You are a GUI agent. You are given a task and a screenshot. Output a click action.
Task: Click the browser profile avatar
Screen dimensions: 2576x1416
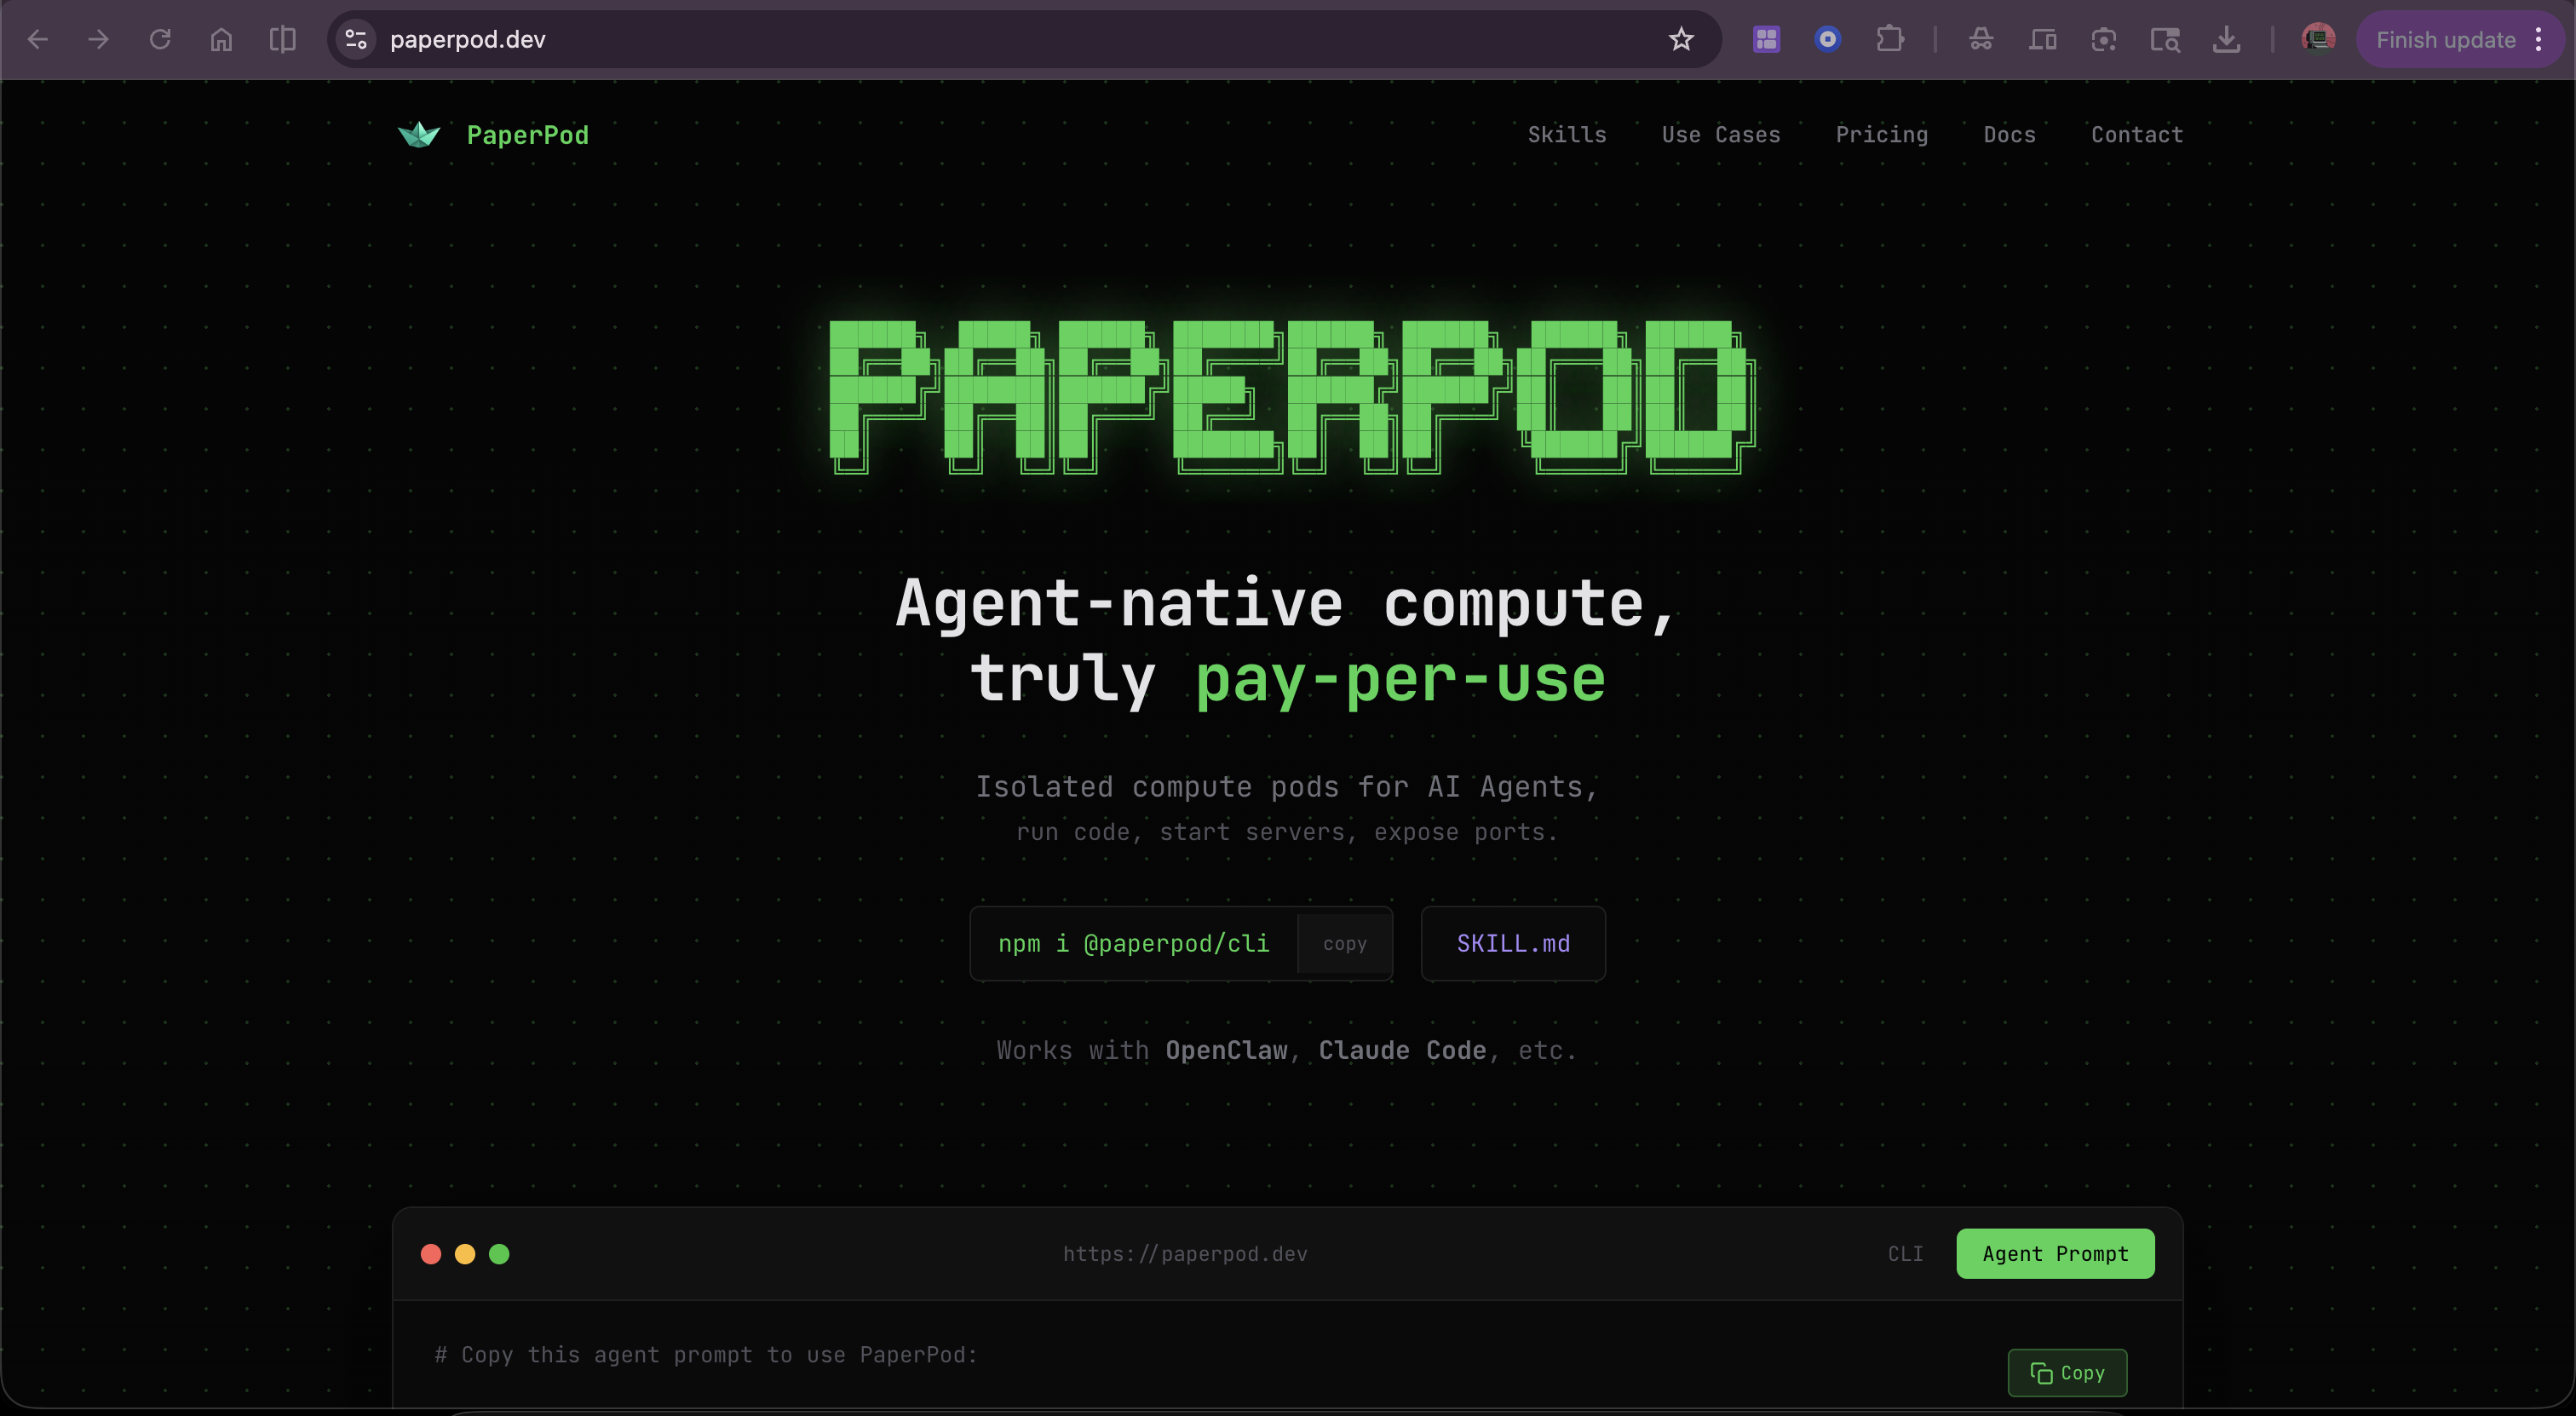(x=2318, y=39)
